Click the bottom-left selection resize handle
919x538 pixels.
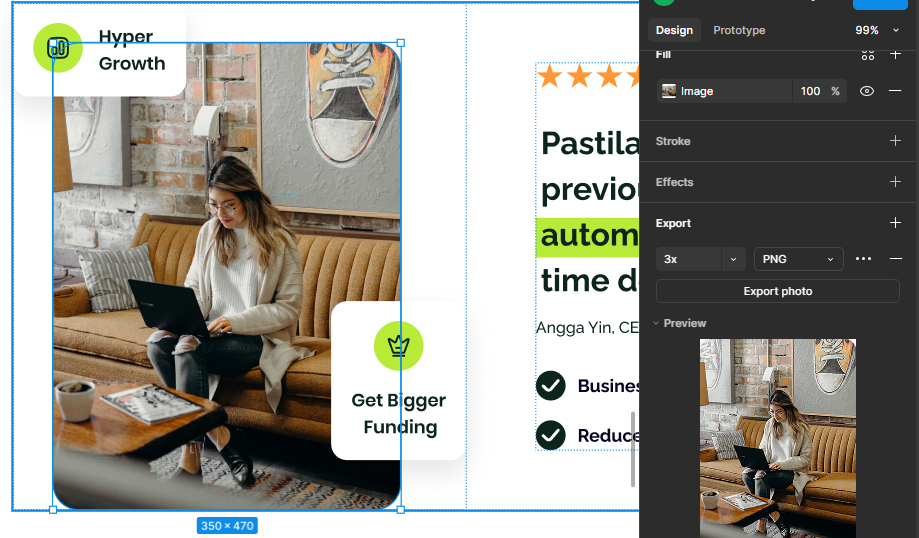53,510
